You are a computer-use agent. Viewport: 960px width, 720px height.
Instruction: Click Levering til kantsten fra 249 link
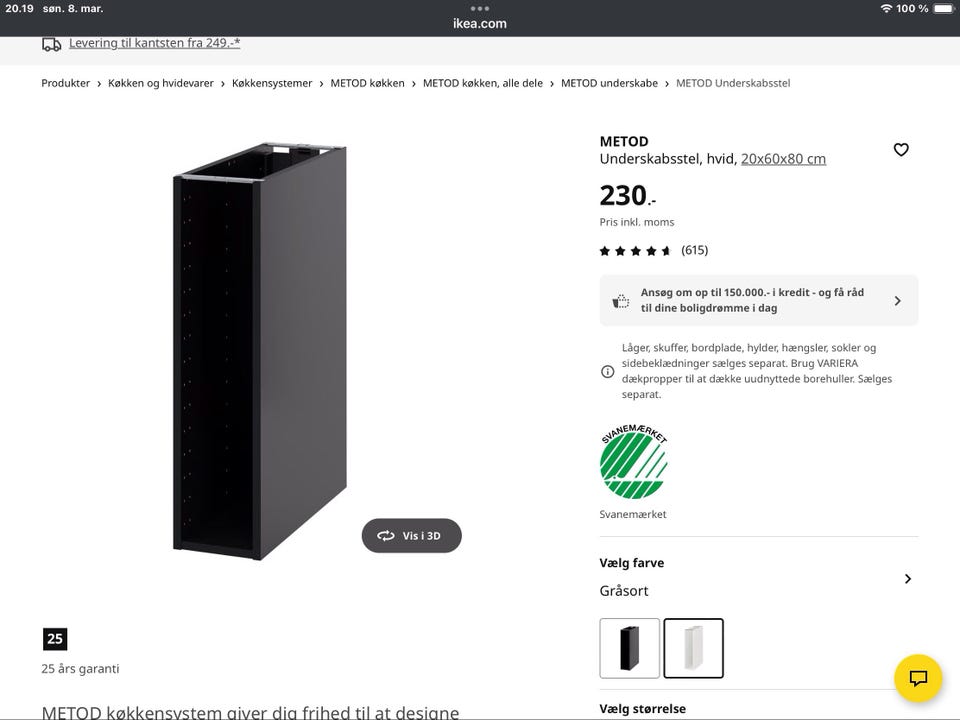[x=154, y=43]
